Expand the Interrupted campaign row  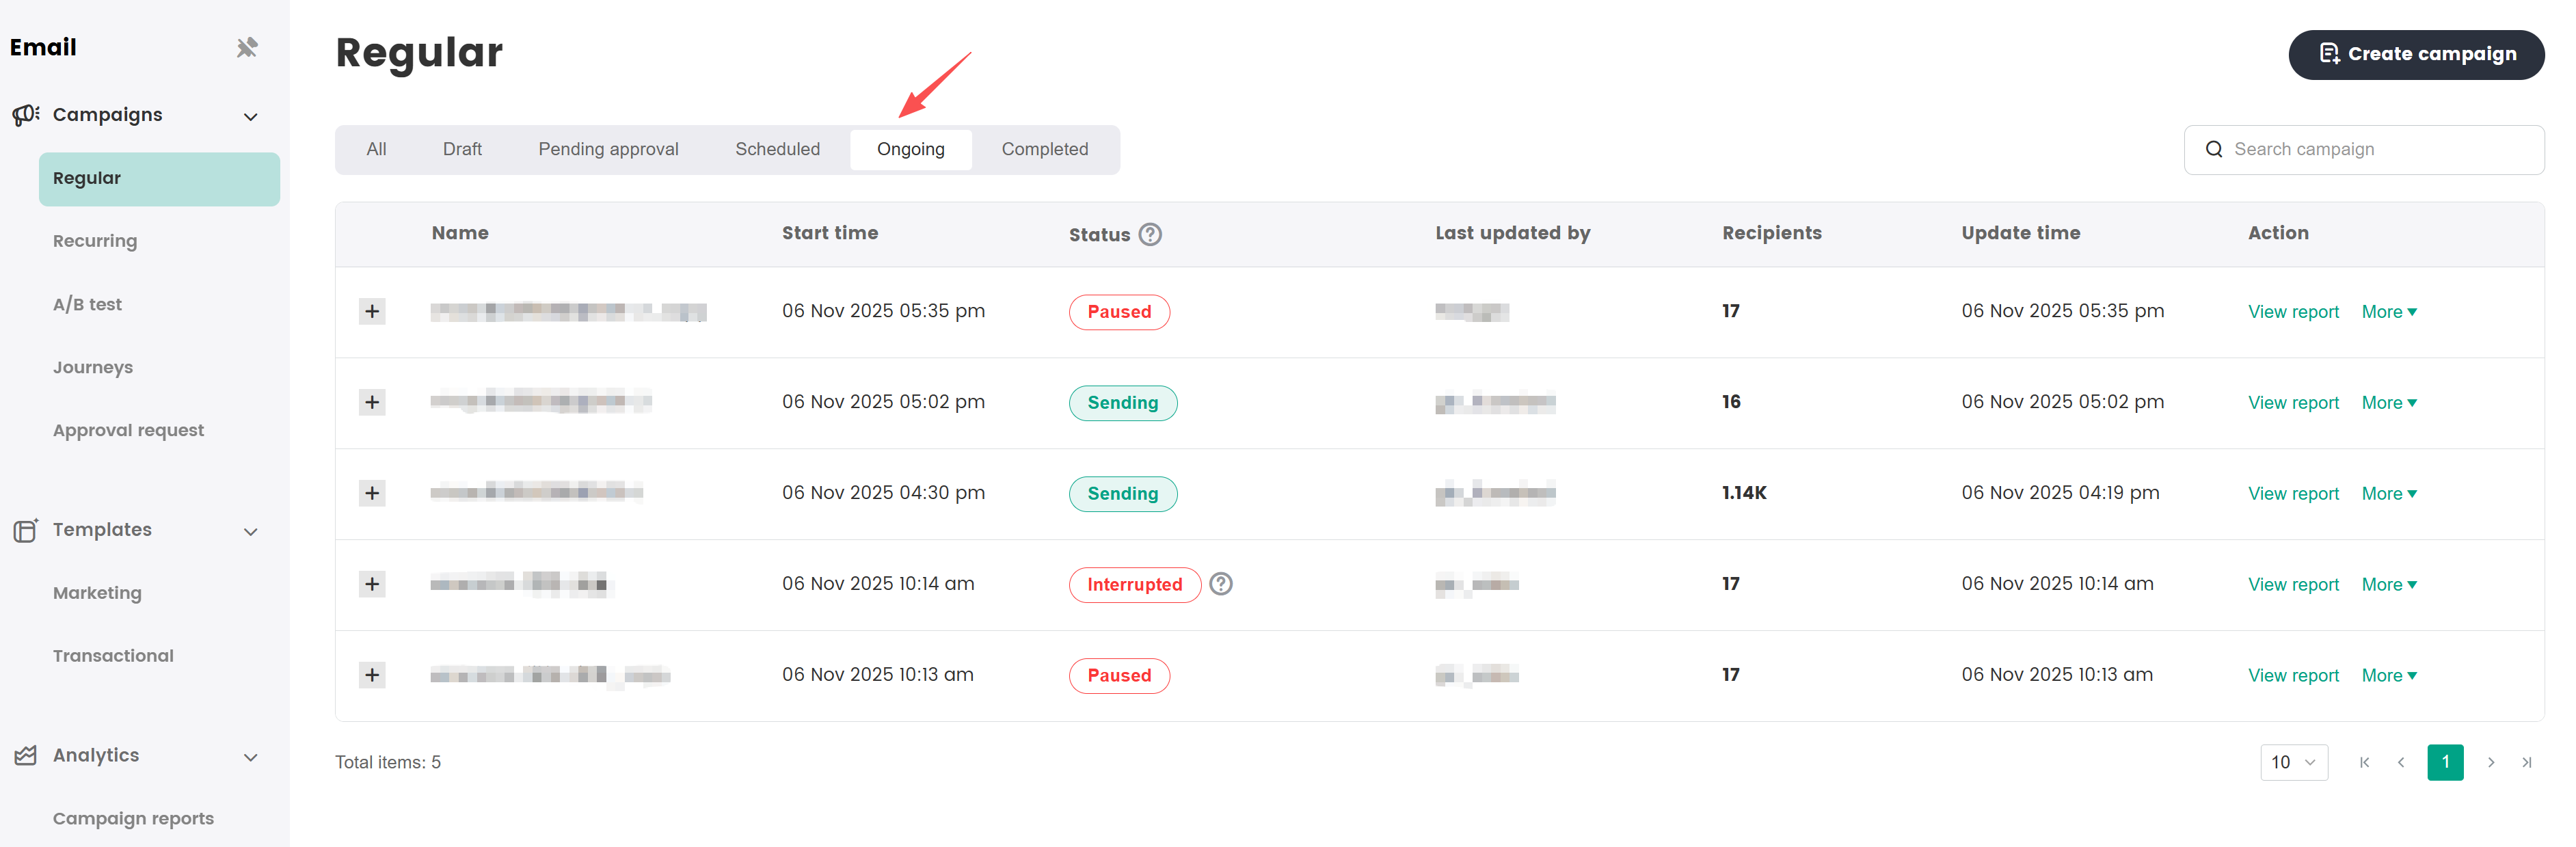(x=372, y=584)
